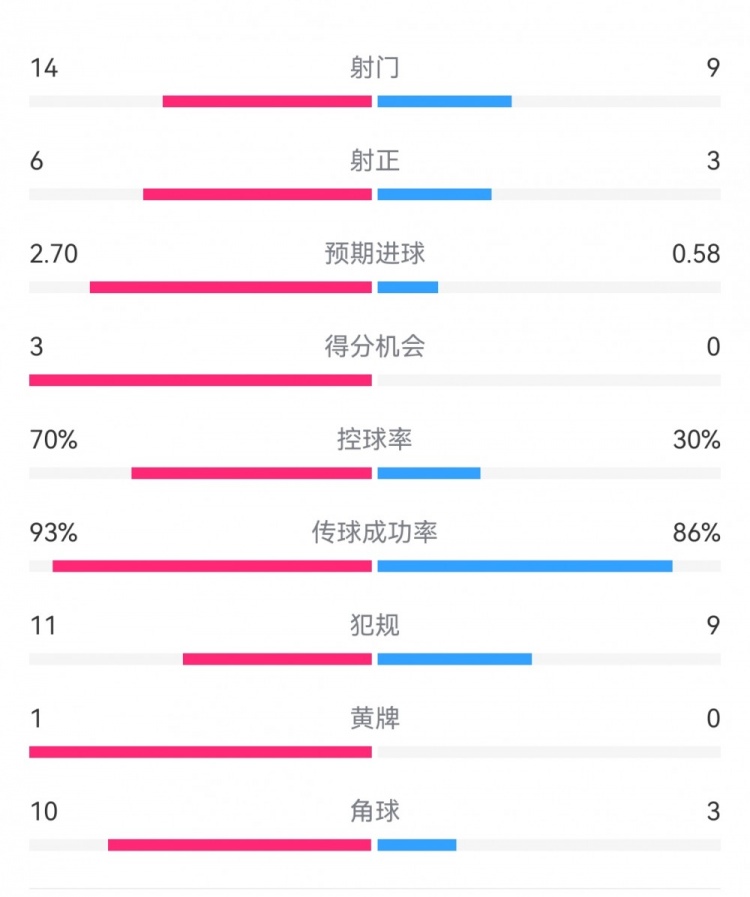Click the blue bar under 传球成功率
This screenshot has width=750, height=897.
(x=525, y=566)
